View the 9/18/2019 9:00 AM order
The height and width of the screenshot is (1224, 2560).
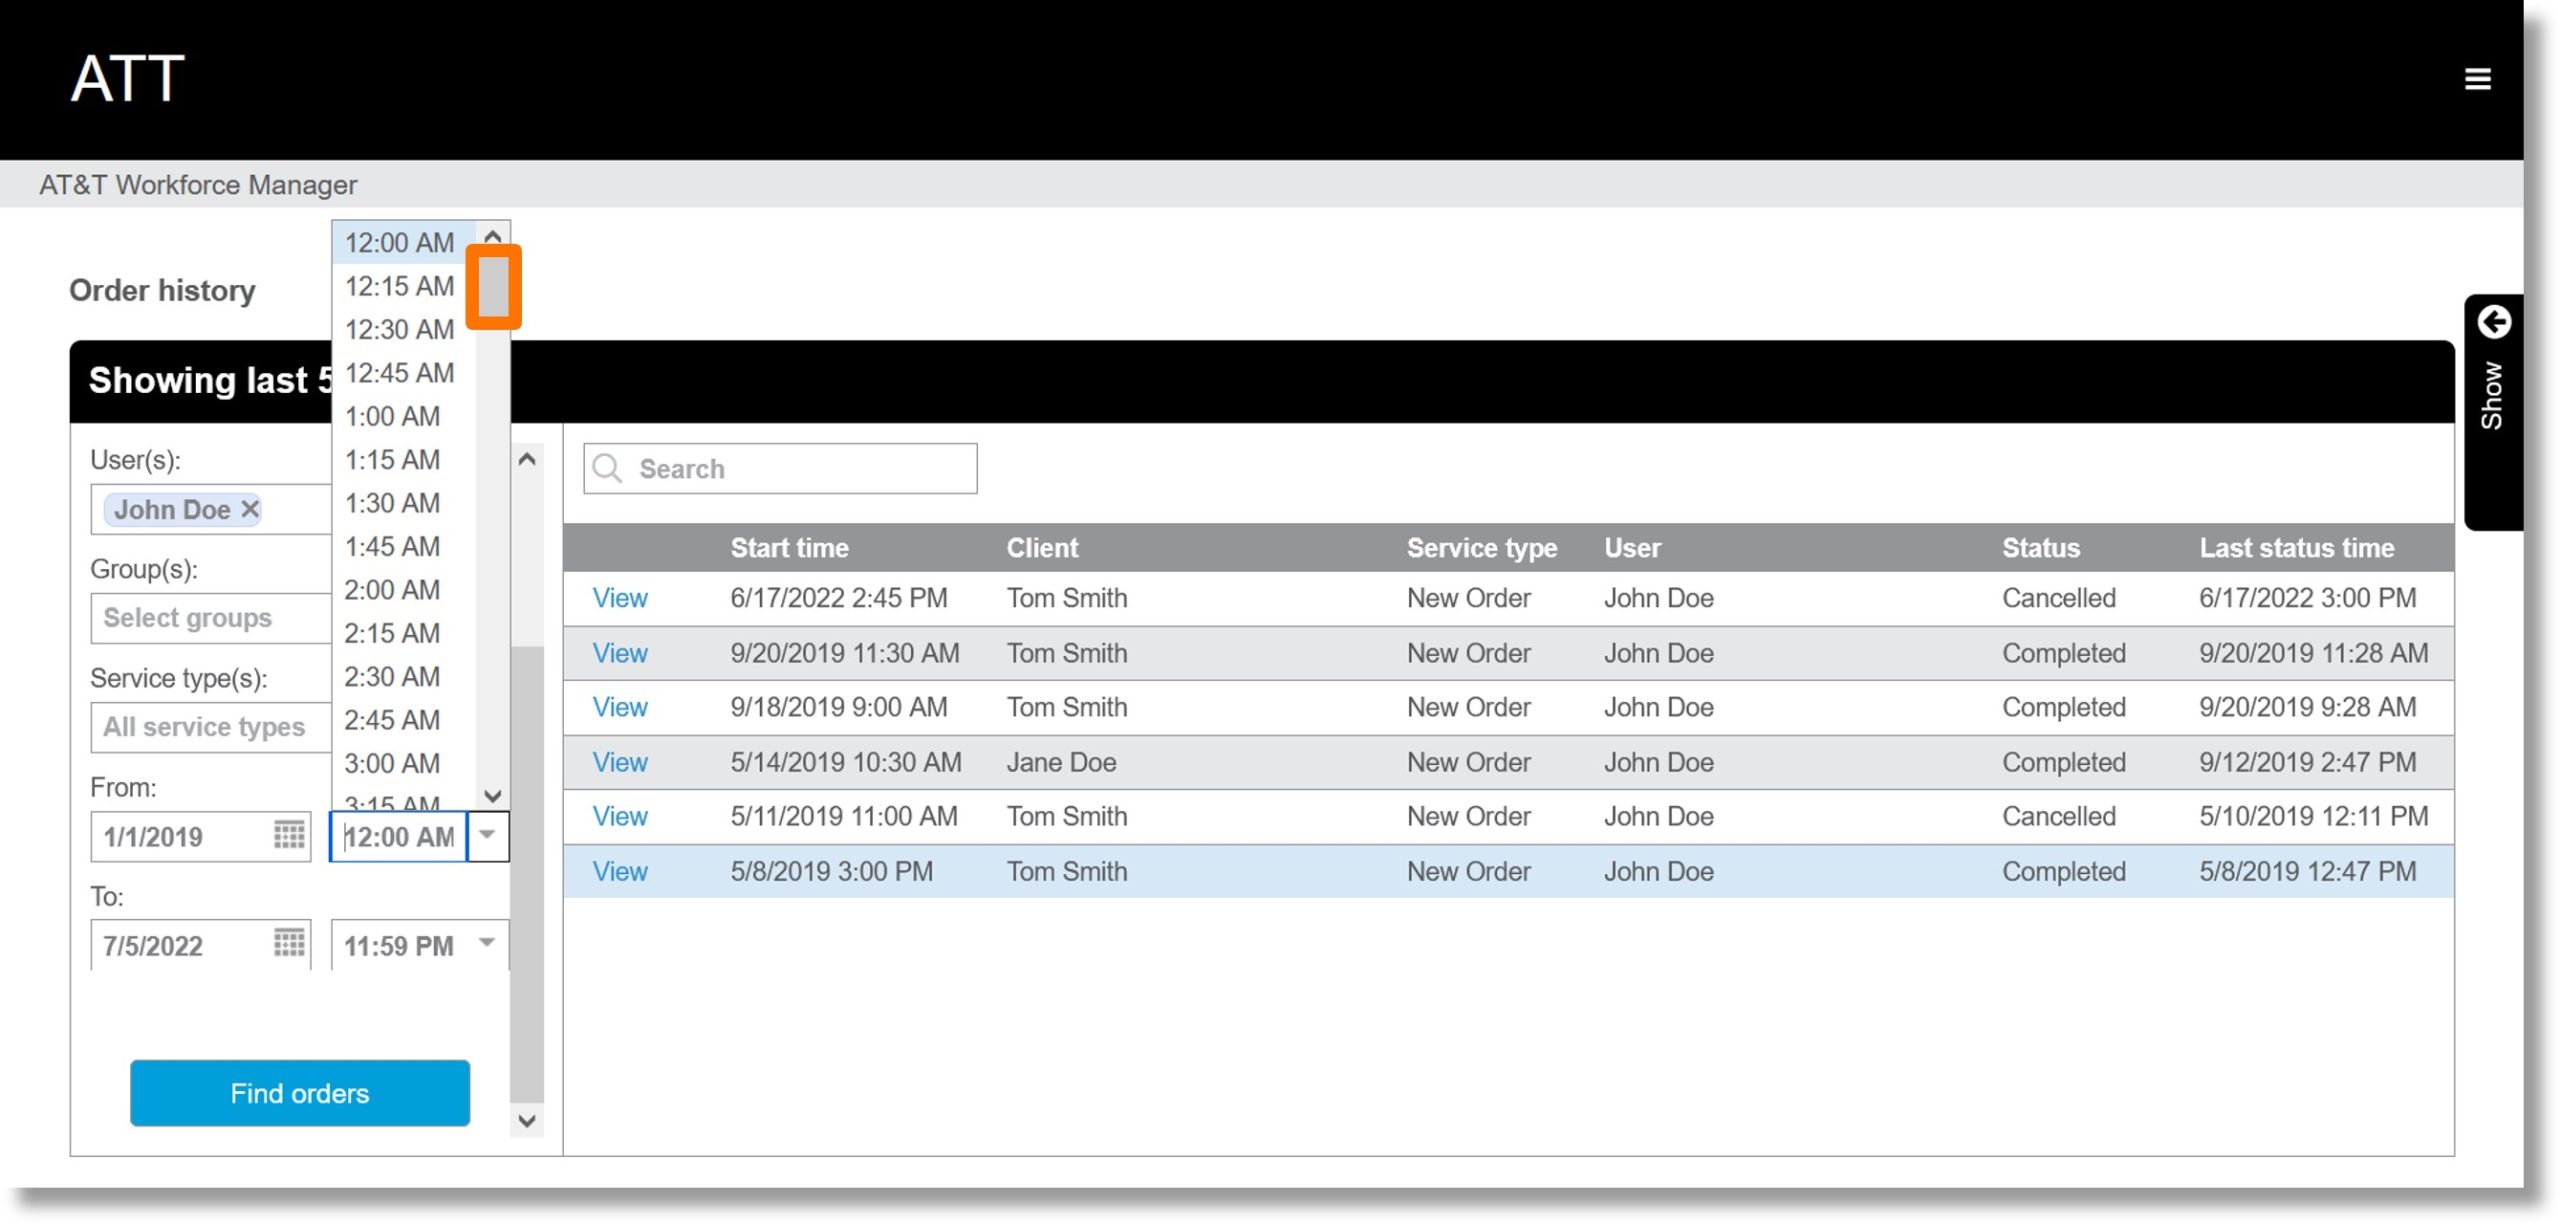click(620, 707)
